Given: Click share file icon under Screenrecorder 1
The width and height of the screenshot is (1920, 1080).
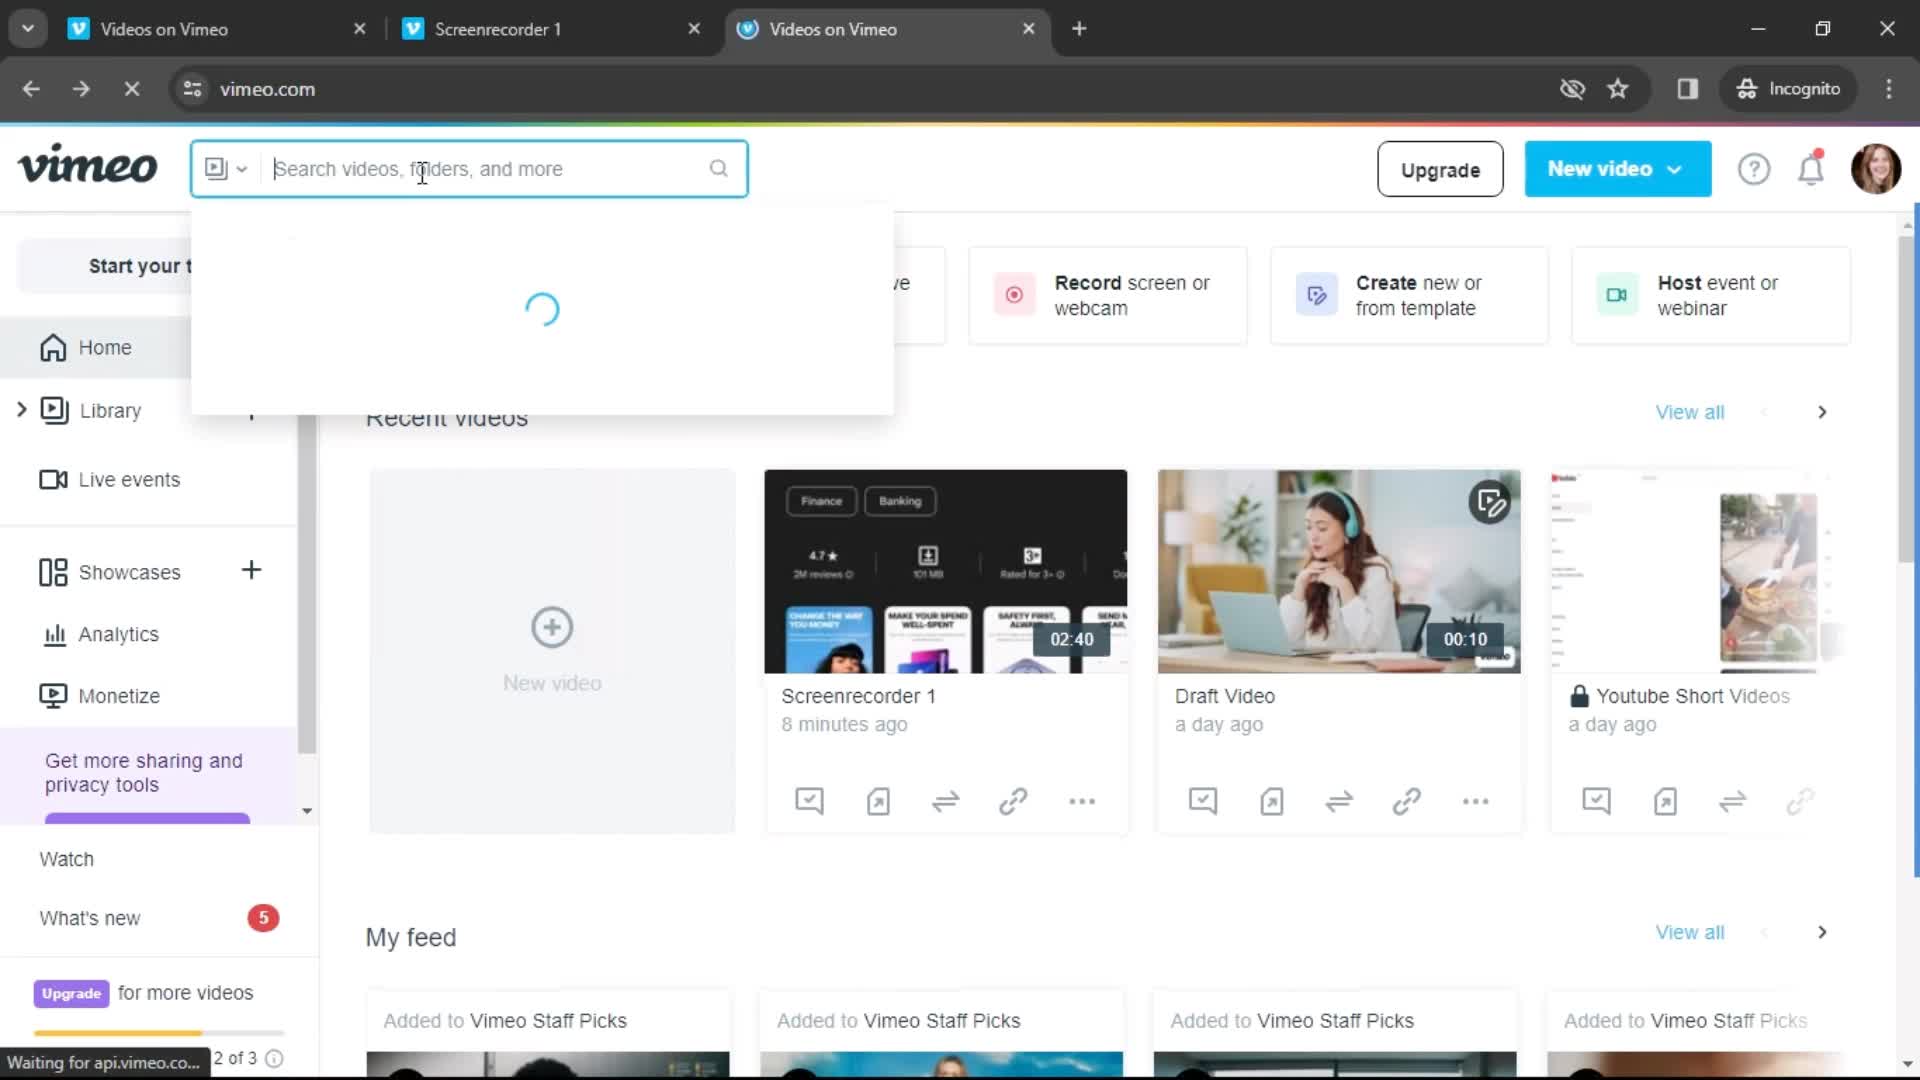Looking at the screenshot, I should pyautogui.click(x=878, y=801).
